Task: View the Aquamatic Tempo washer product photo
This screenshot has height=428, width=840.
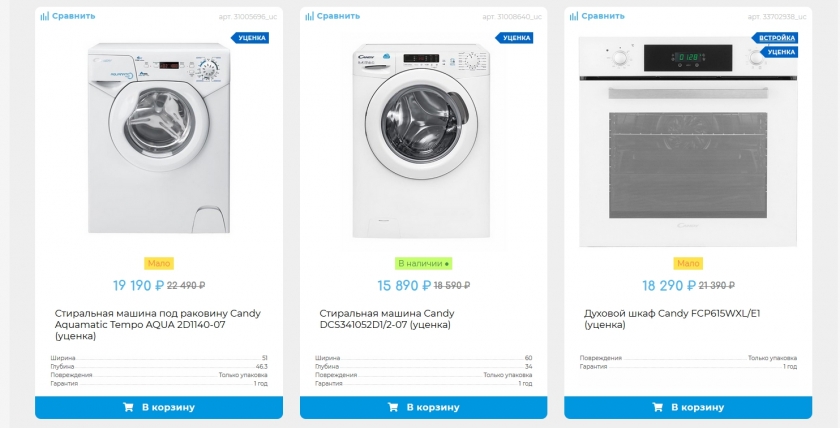Action: [159, 138]
